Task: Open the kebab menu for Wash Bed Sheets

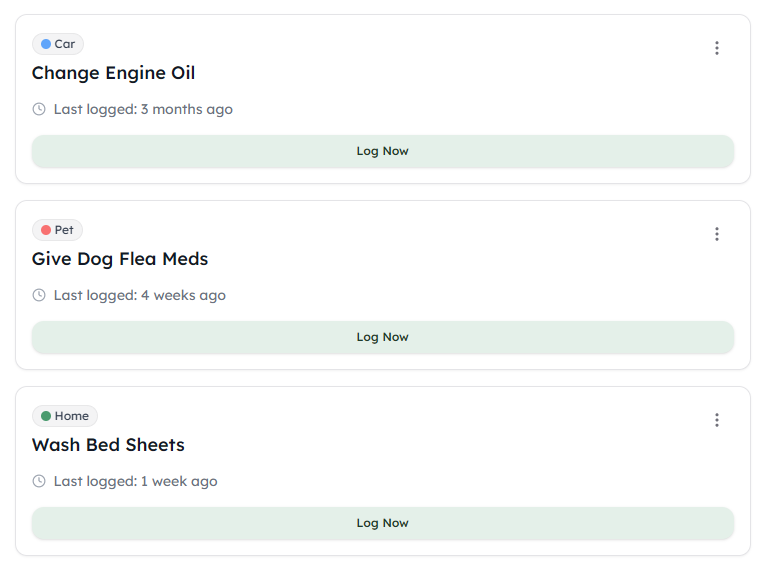Action: (x=716, y=420)
